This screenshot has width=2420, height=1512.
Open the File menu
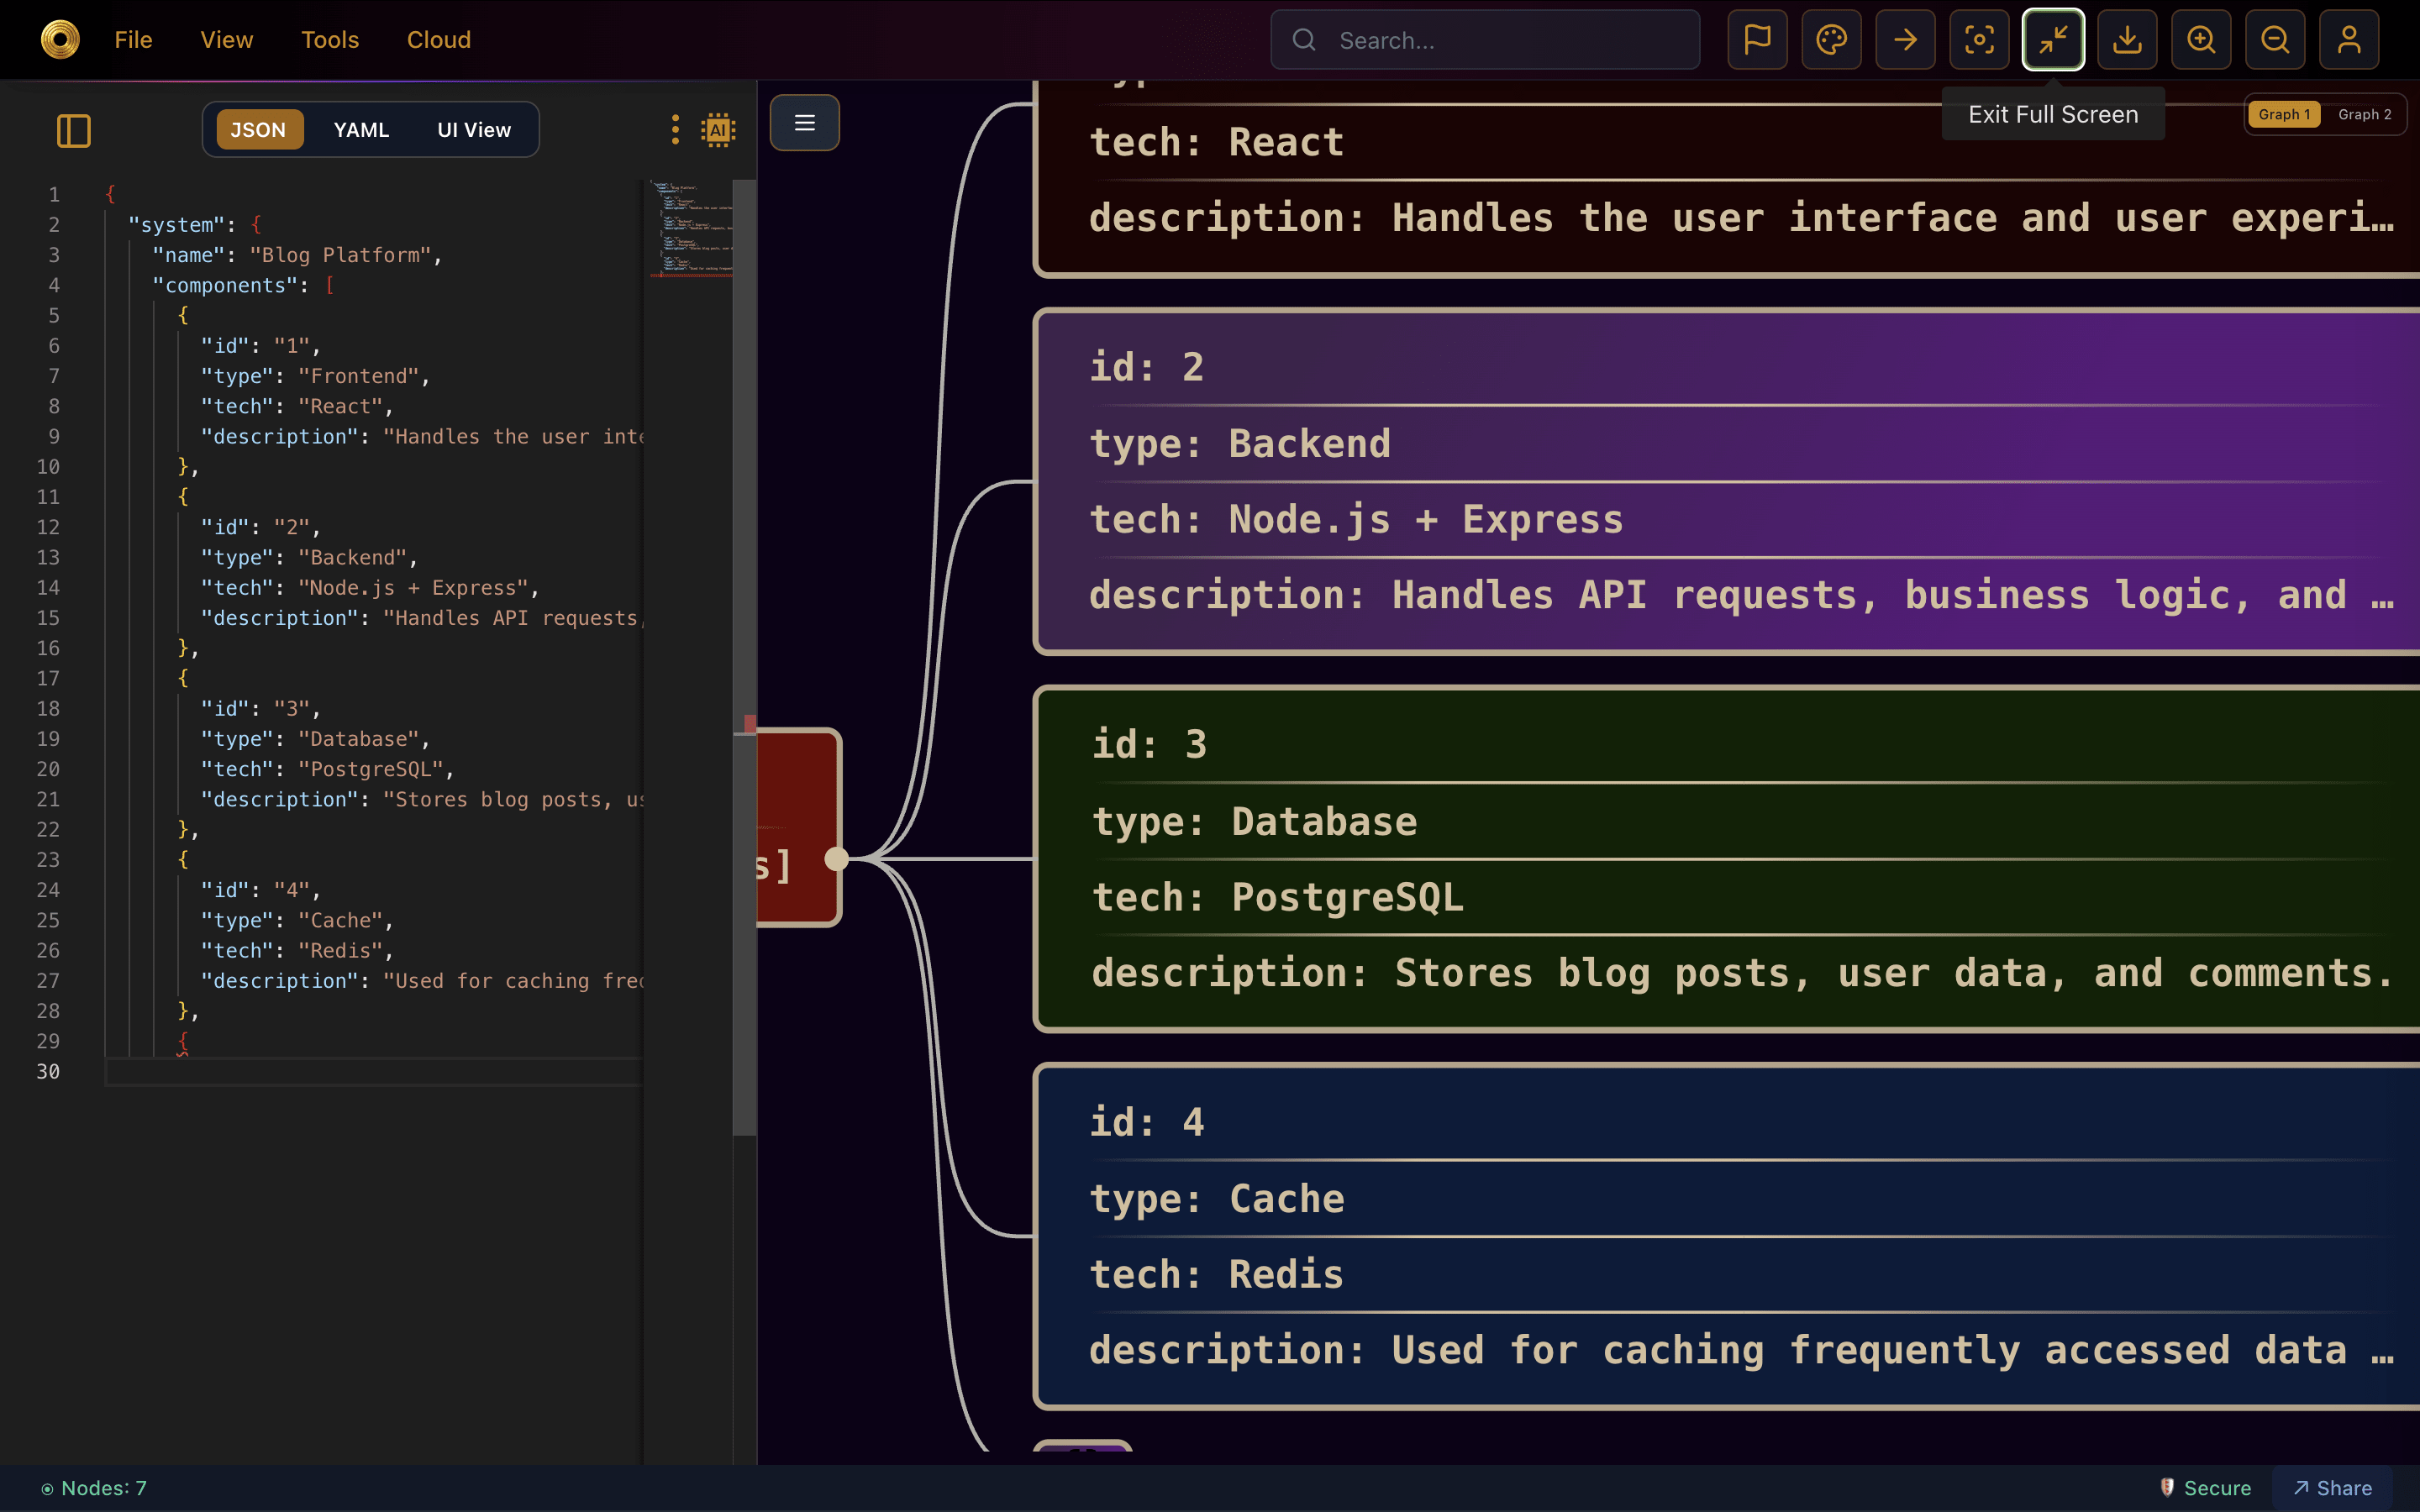[133, 40]
